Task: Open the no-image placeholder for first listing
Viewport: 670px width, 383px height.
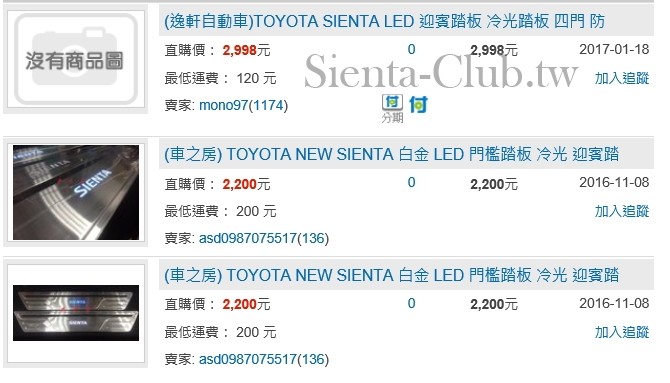Action: pos(76,59)
